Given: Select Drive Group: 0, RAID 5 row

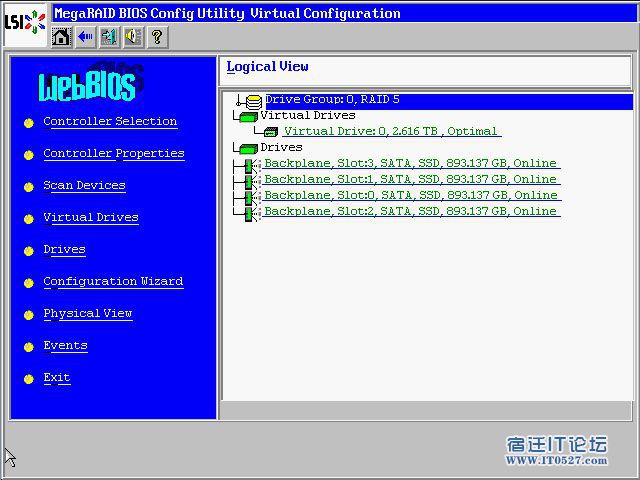Looking at the screenshot, I should tap(449, 100).
